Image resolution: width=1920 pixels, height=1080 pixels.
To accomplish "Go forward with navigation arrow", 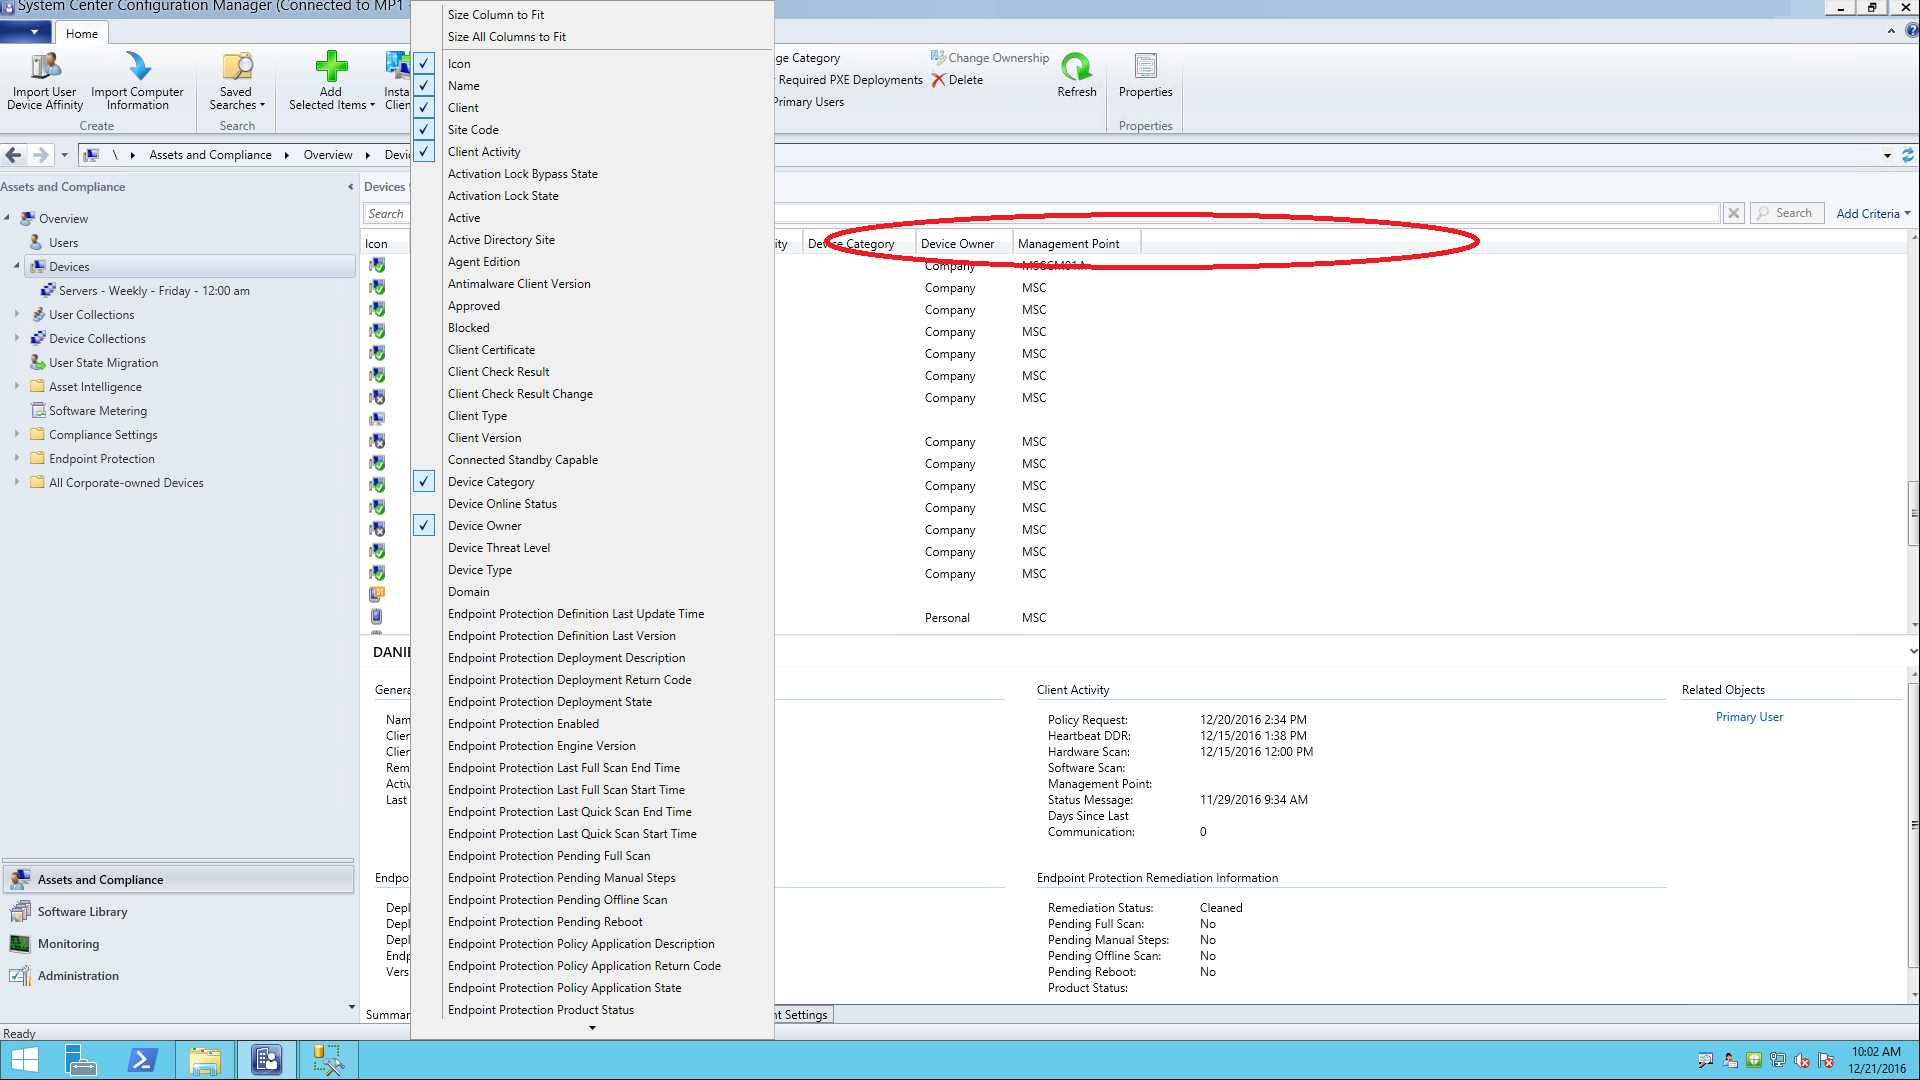I will (x=40, y=155).
